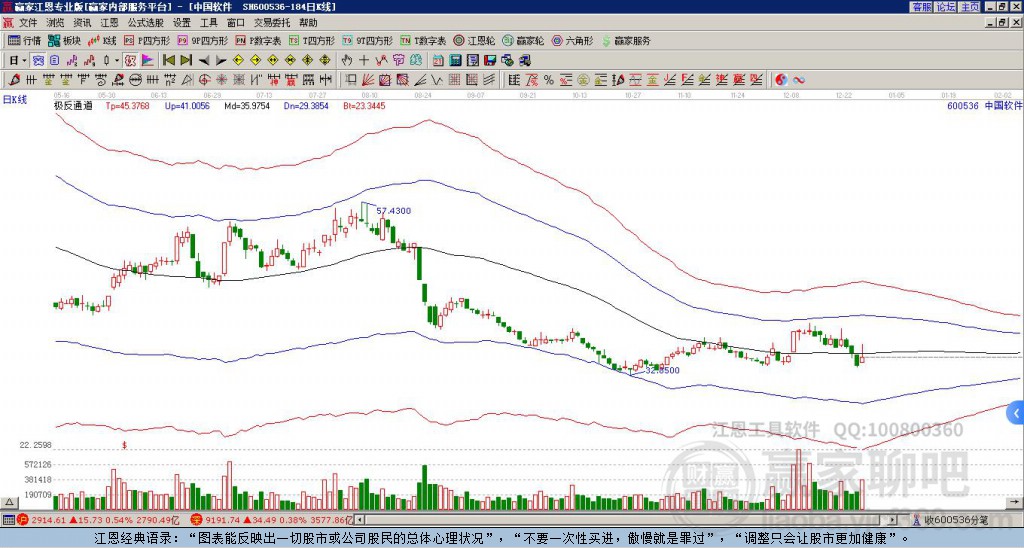Screen dimensions: 1024x548
Task: Open the 9P四方形 tool
Action: [203, 40]
